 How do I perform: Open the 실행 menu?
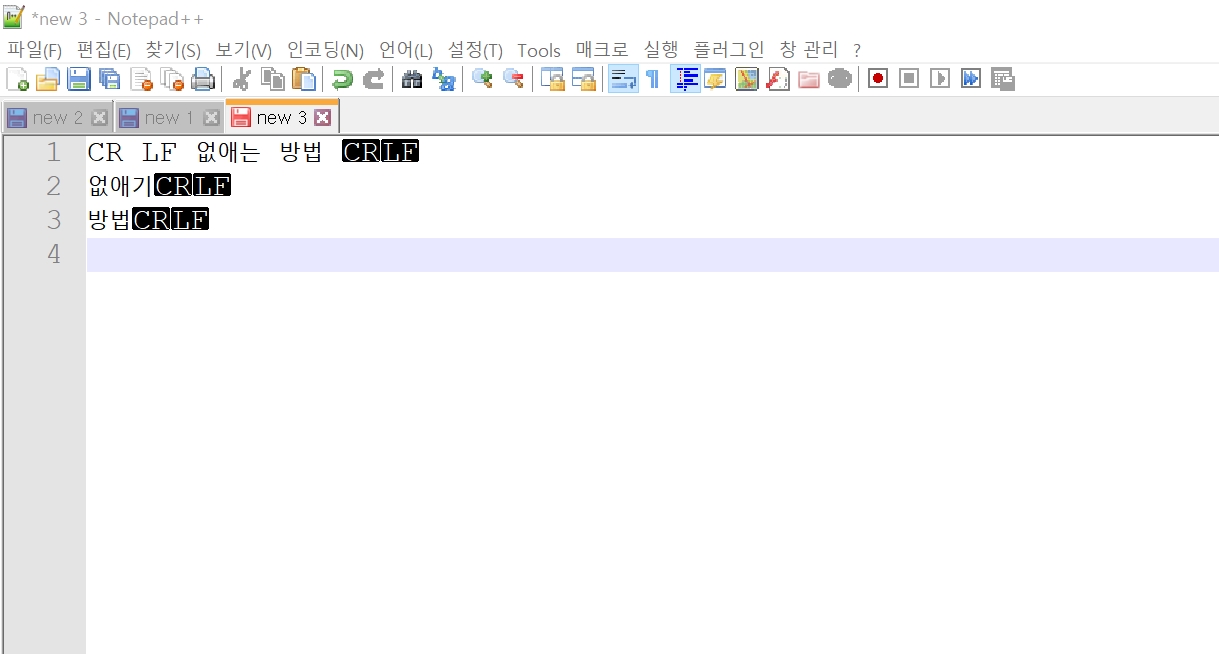coord(661,50)
